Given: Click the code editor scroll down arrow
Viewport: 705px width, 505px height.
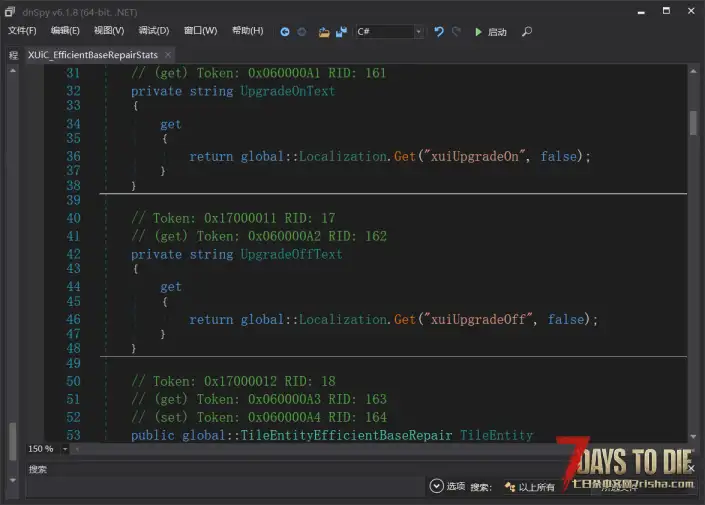Looking at the screenshot, I should click(693, 436).
